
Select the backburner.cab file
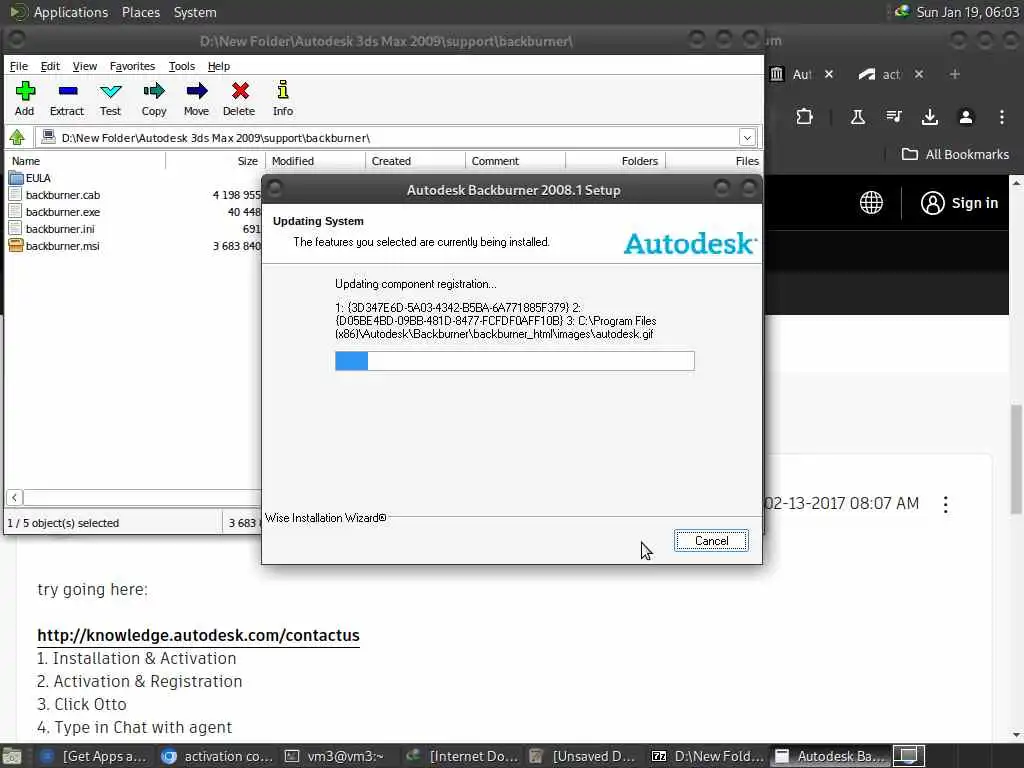[55, 195]
